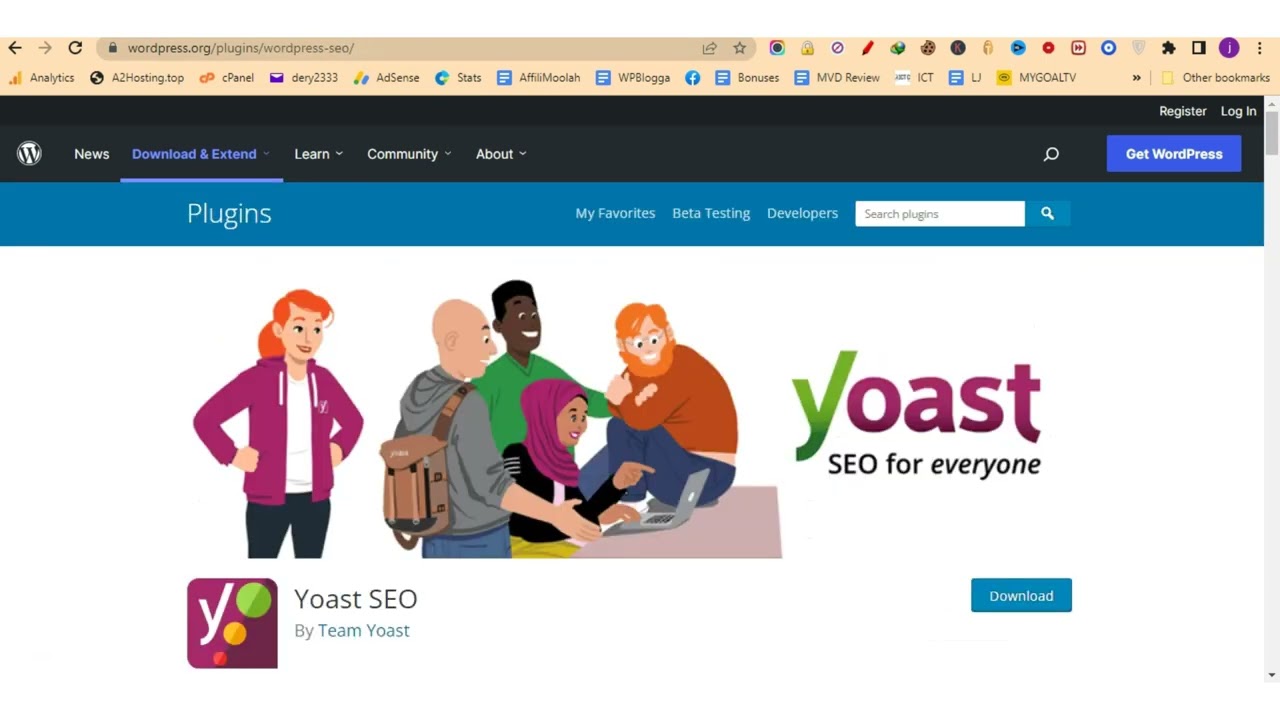The height and width of the screenshot is (720, 1280).
Task: Open the Register link
Action: click(1183, 111)
